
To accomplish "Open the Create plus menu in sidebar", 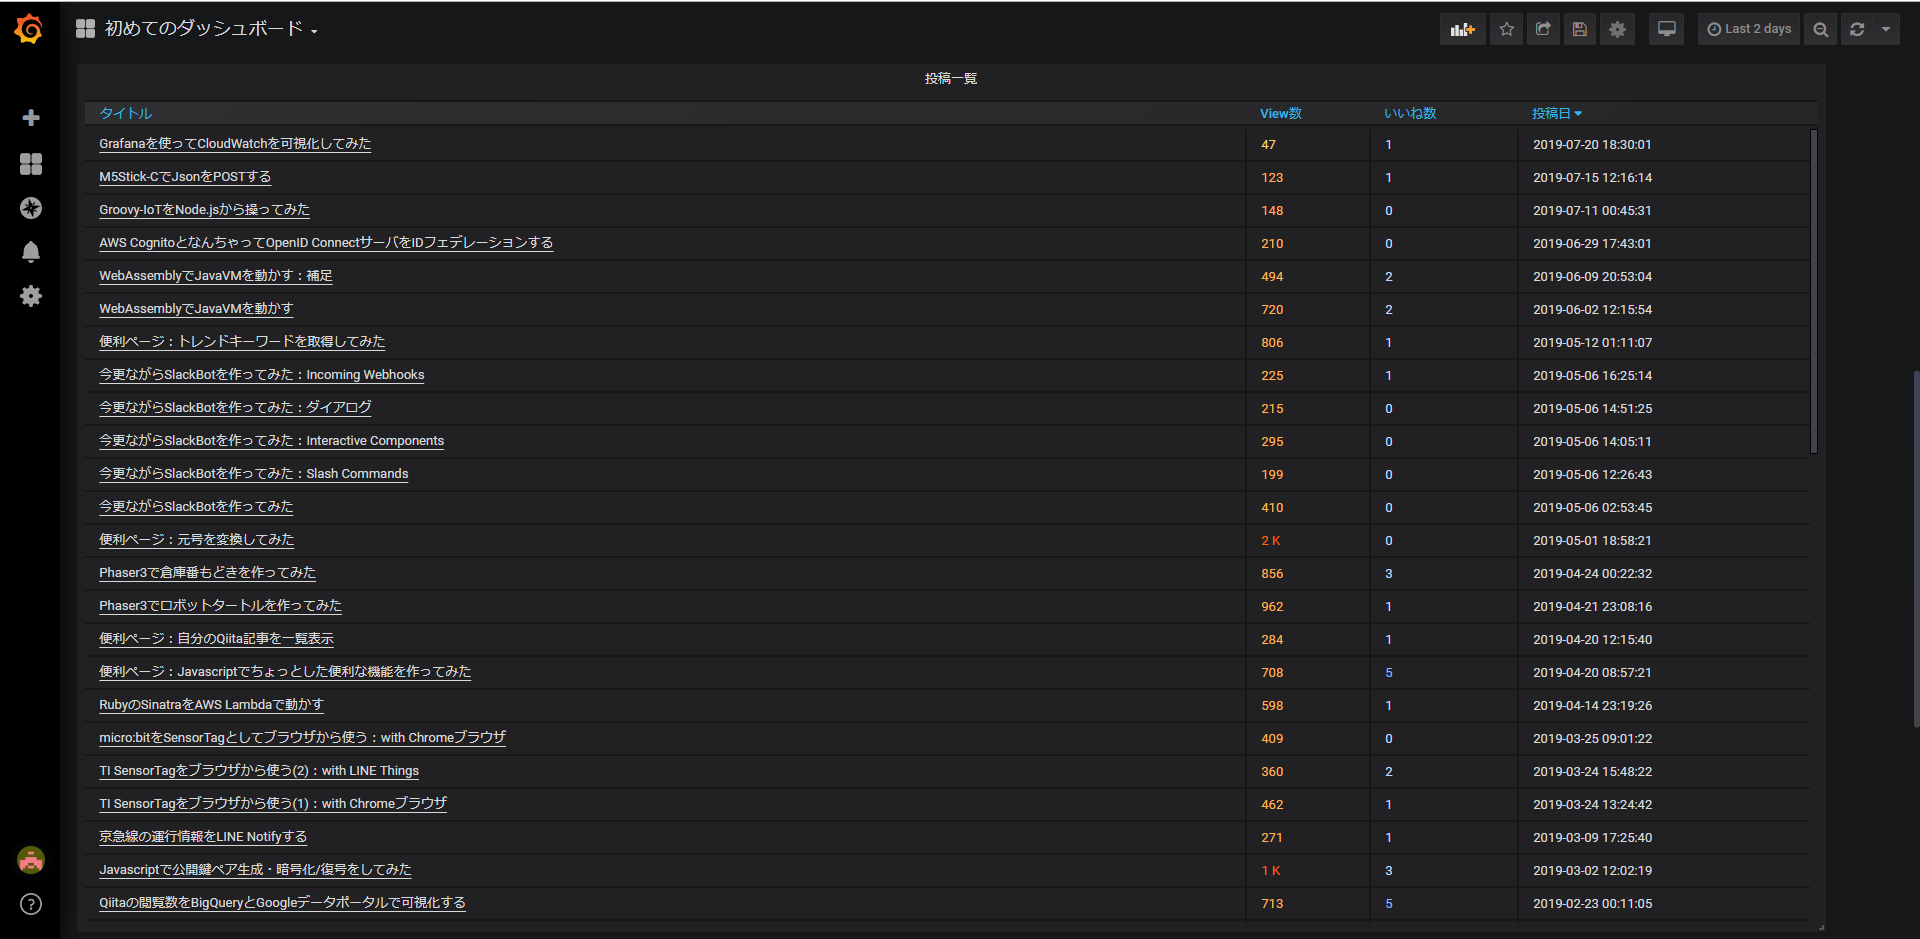I will click(31, 118).
